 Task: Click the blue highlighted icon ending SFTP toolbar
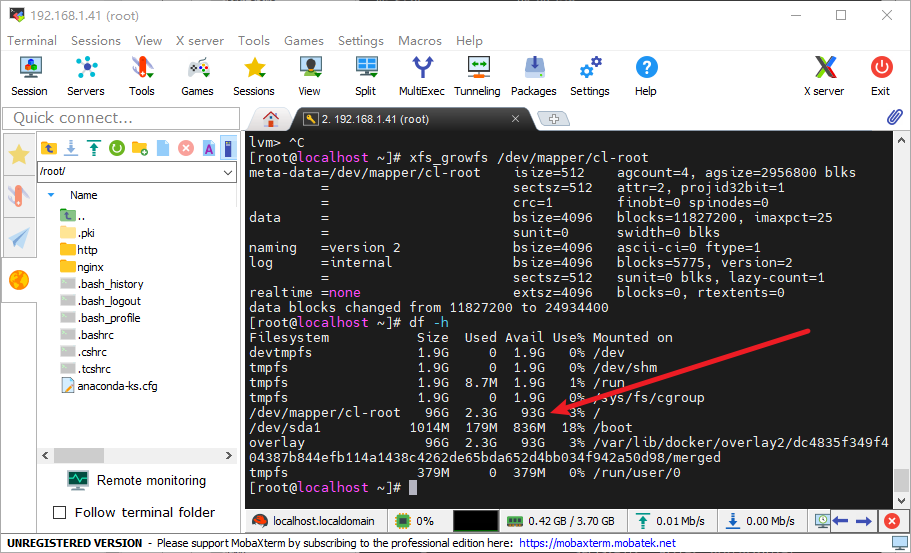(x=229, y=148)
